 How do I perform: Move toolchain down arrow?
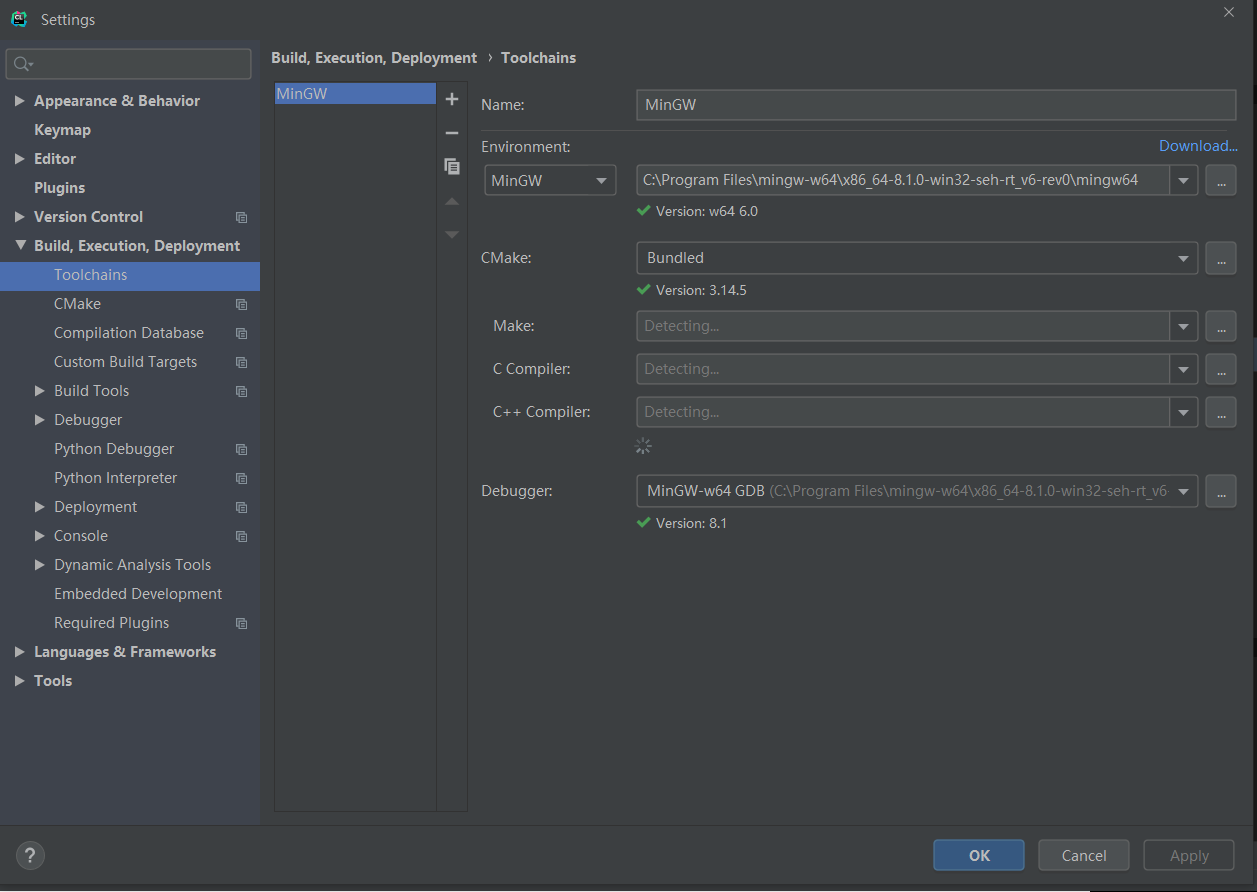452,234
